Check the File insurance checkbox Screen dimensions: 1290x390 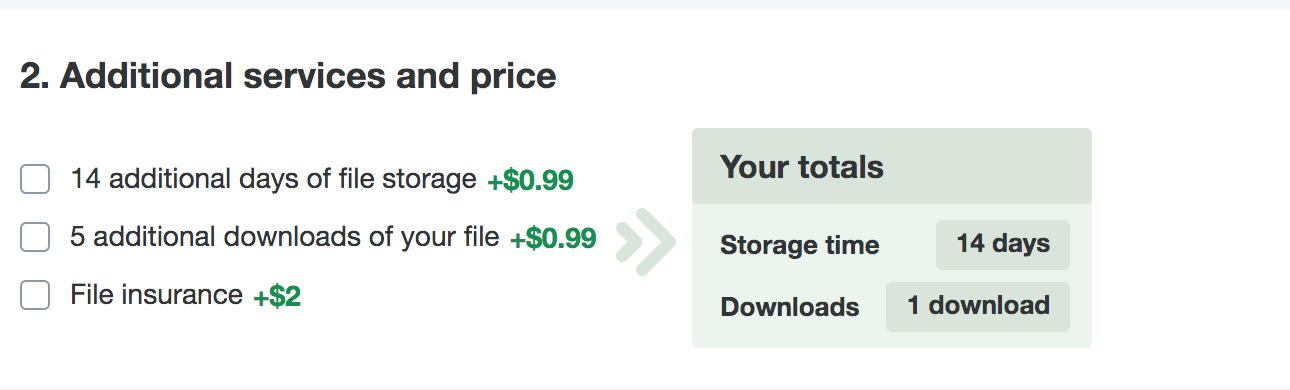point(35,296)
